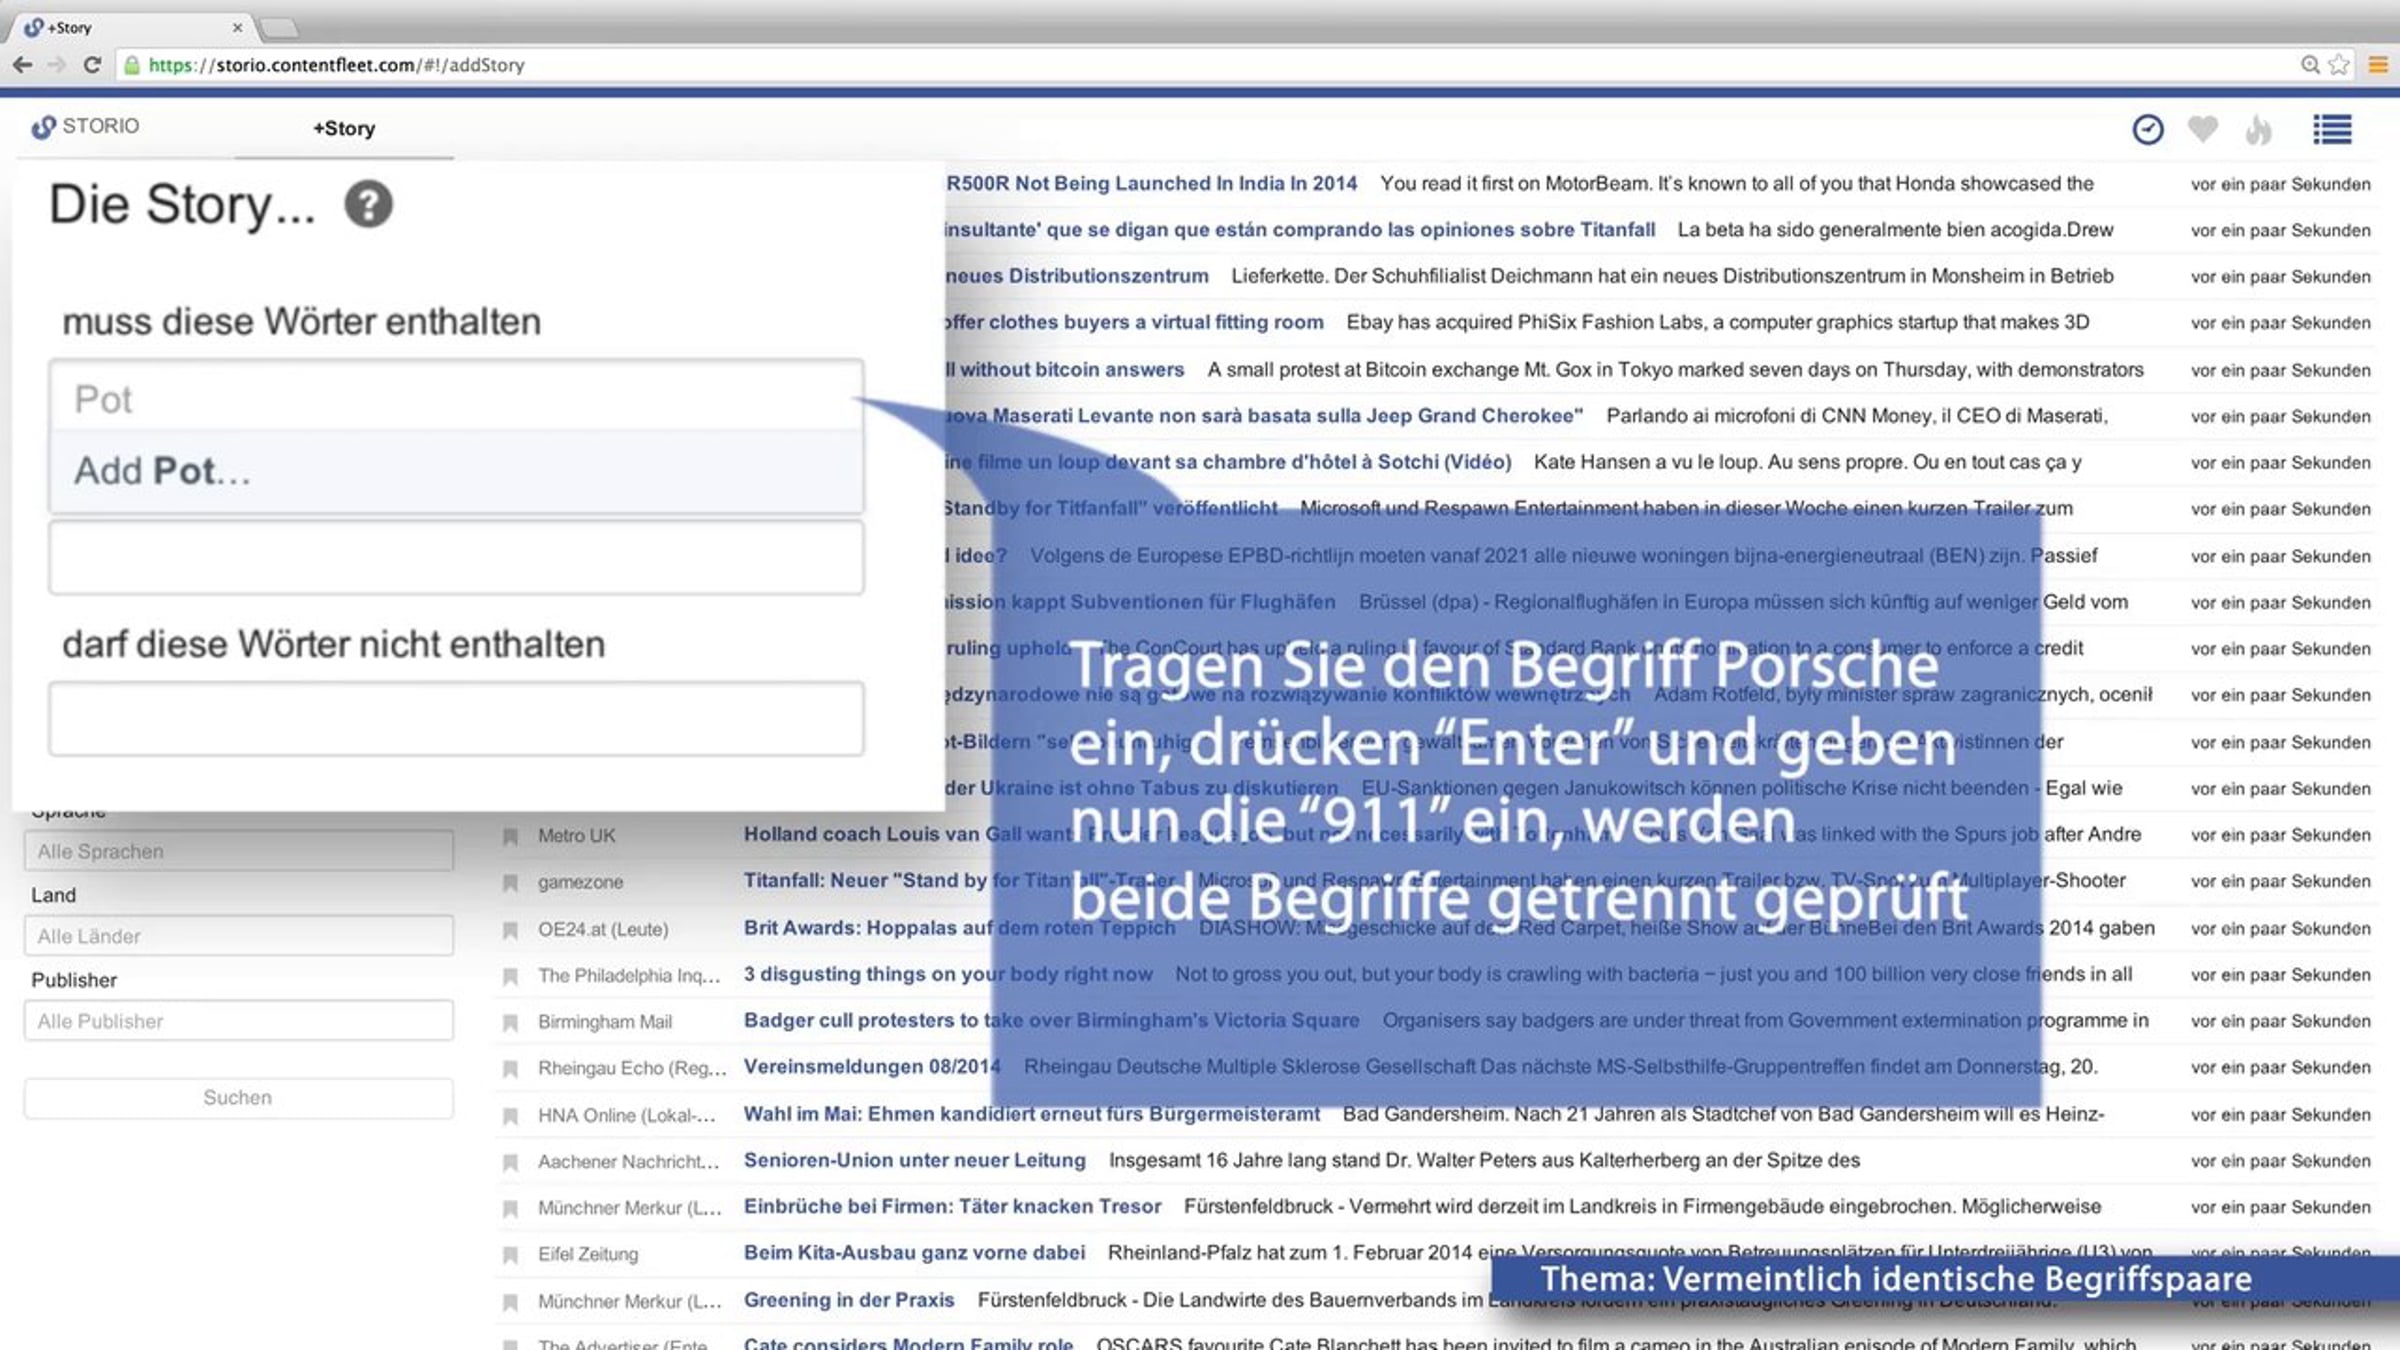The height and width of the screenshot is (1350, 2400).
Task: Open the Alle Sprachen dropdown
Action: point(238,851)
